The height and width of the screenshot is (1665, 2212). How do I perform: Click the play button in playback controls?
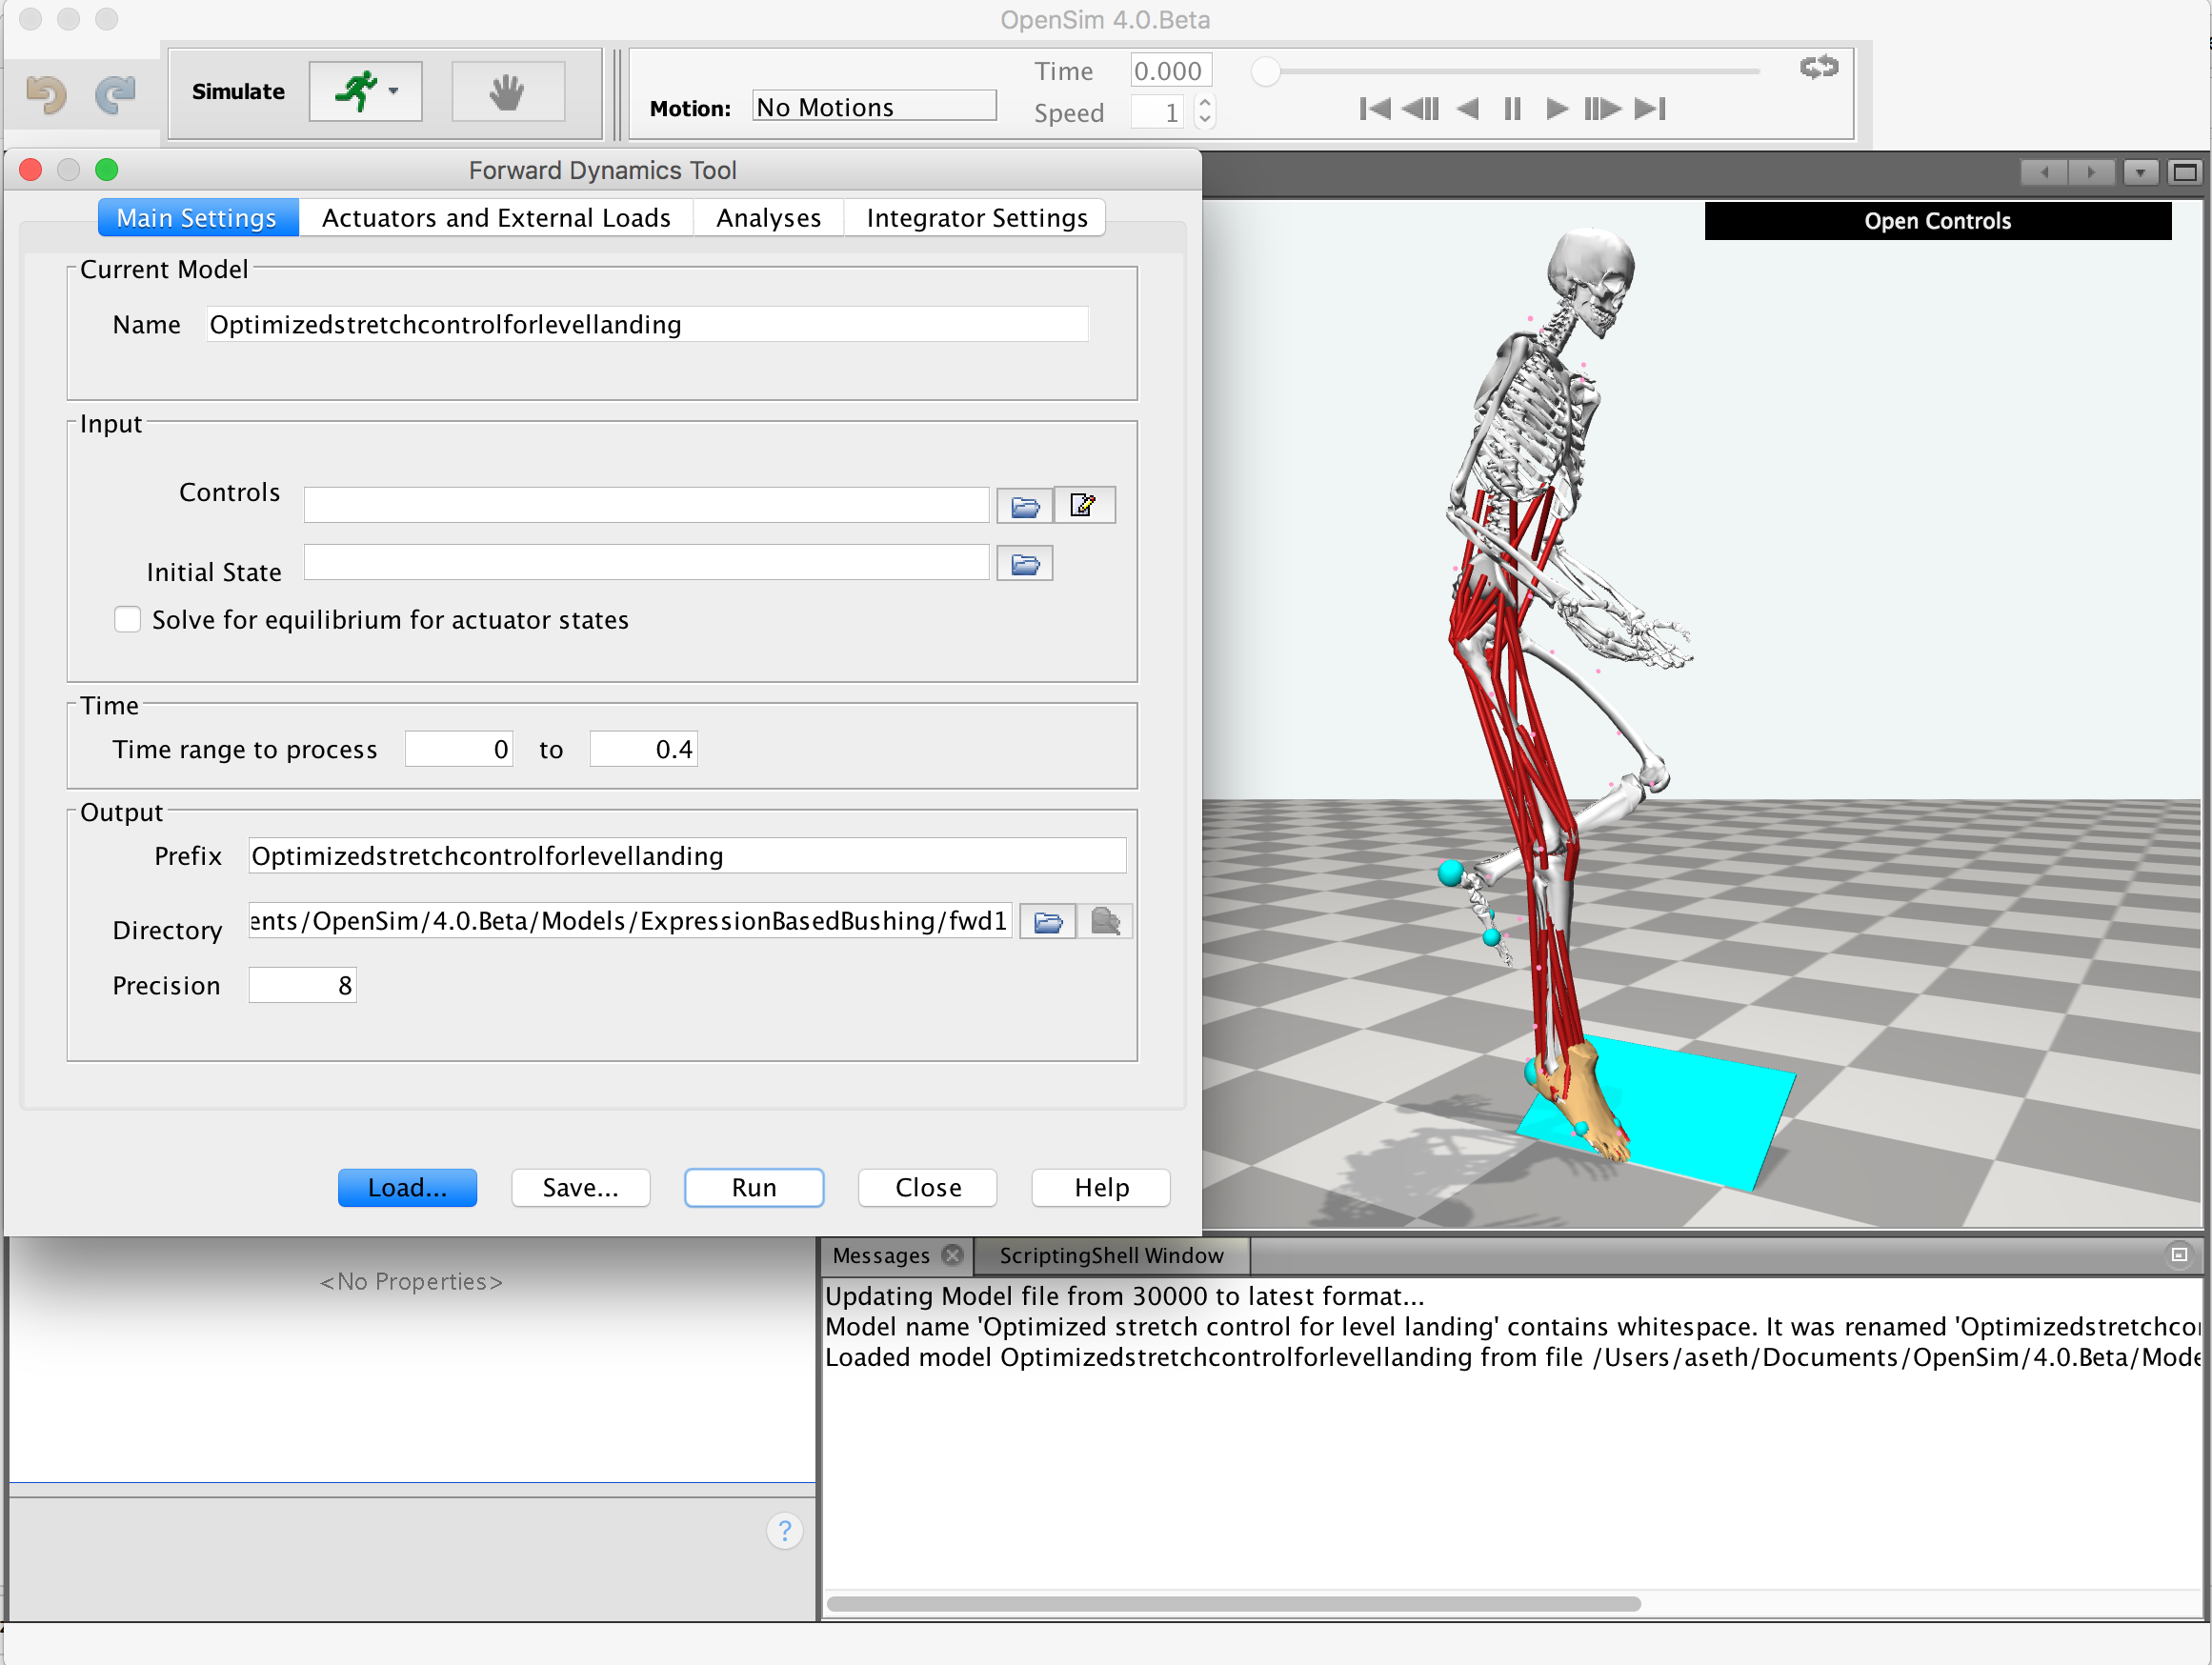tap(1557, 110)
